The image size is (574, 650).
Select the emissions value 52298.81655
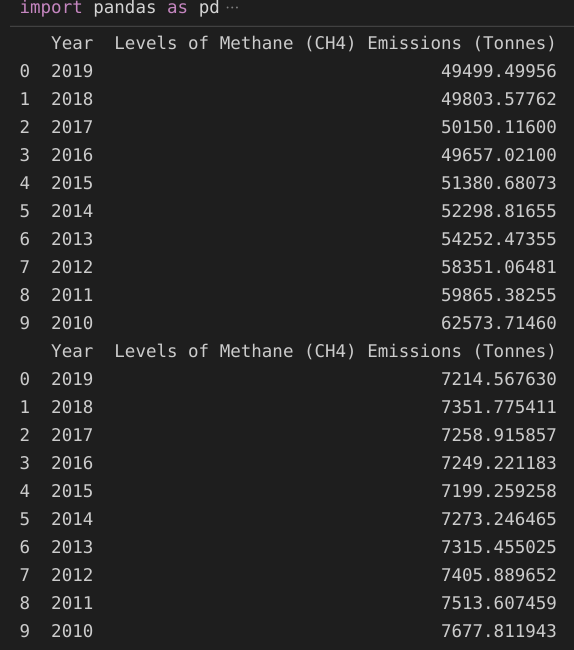pyautogui.click(x=499, y=211)
